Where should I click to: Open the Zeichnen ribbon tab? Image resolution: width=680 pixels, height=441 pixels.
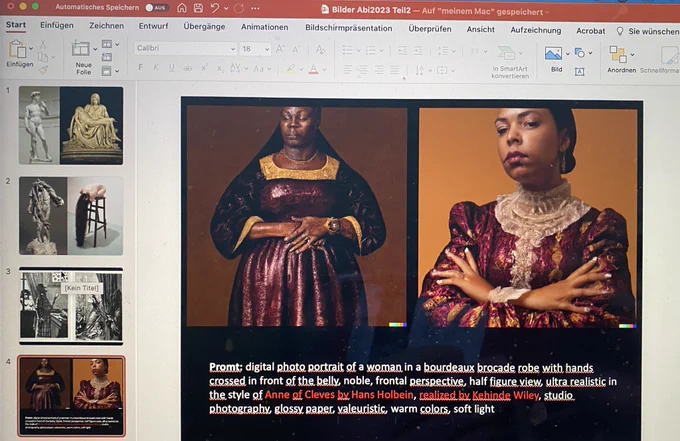coord(107,26)
